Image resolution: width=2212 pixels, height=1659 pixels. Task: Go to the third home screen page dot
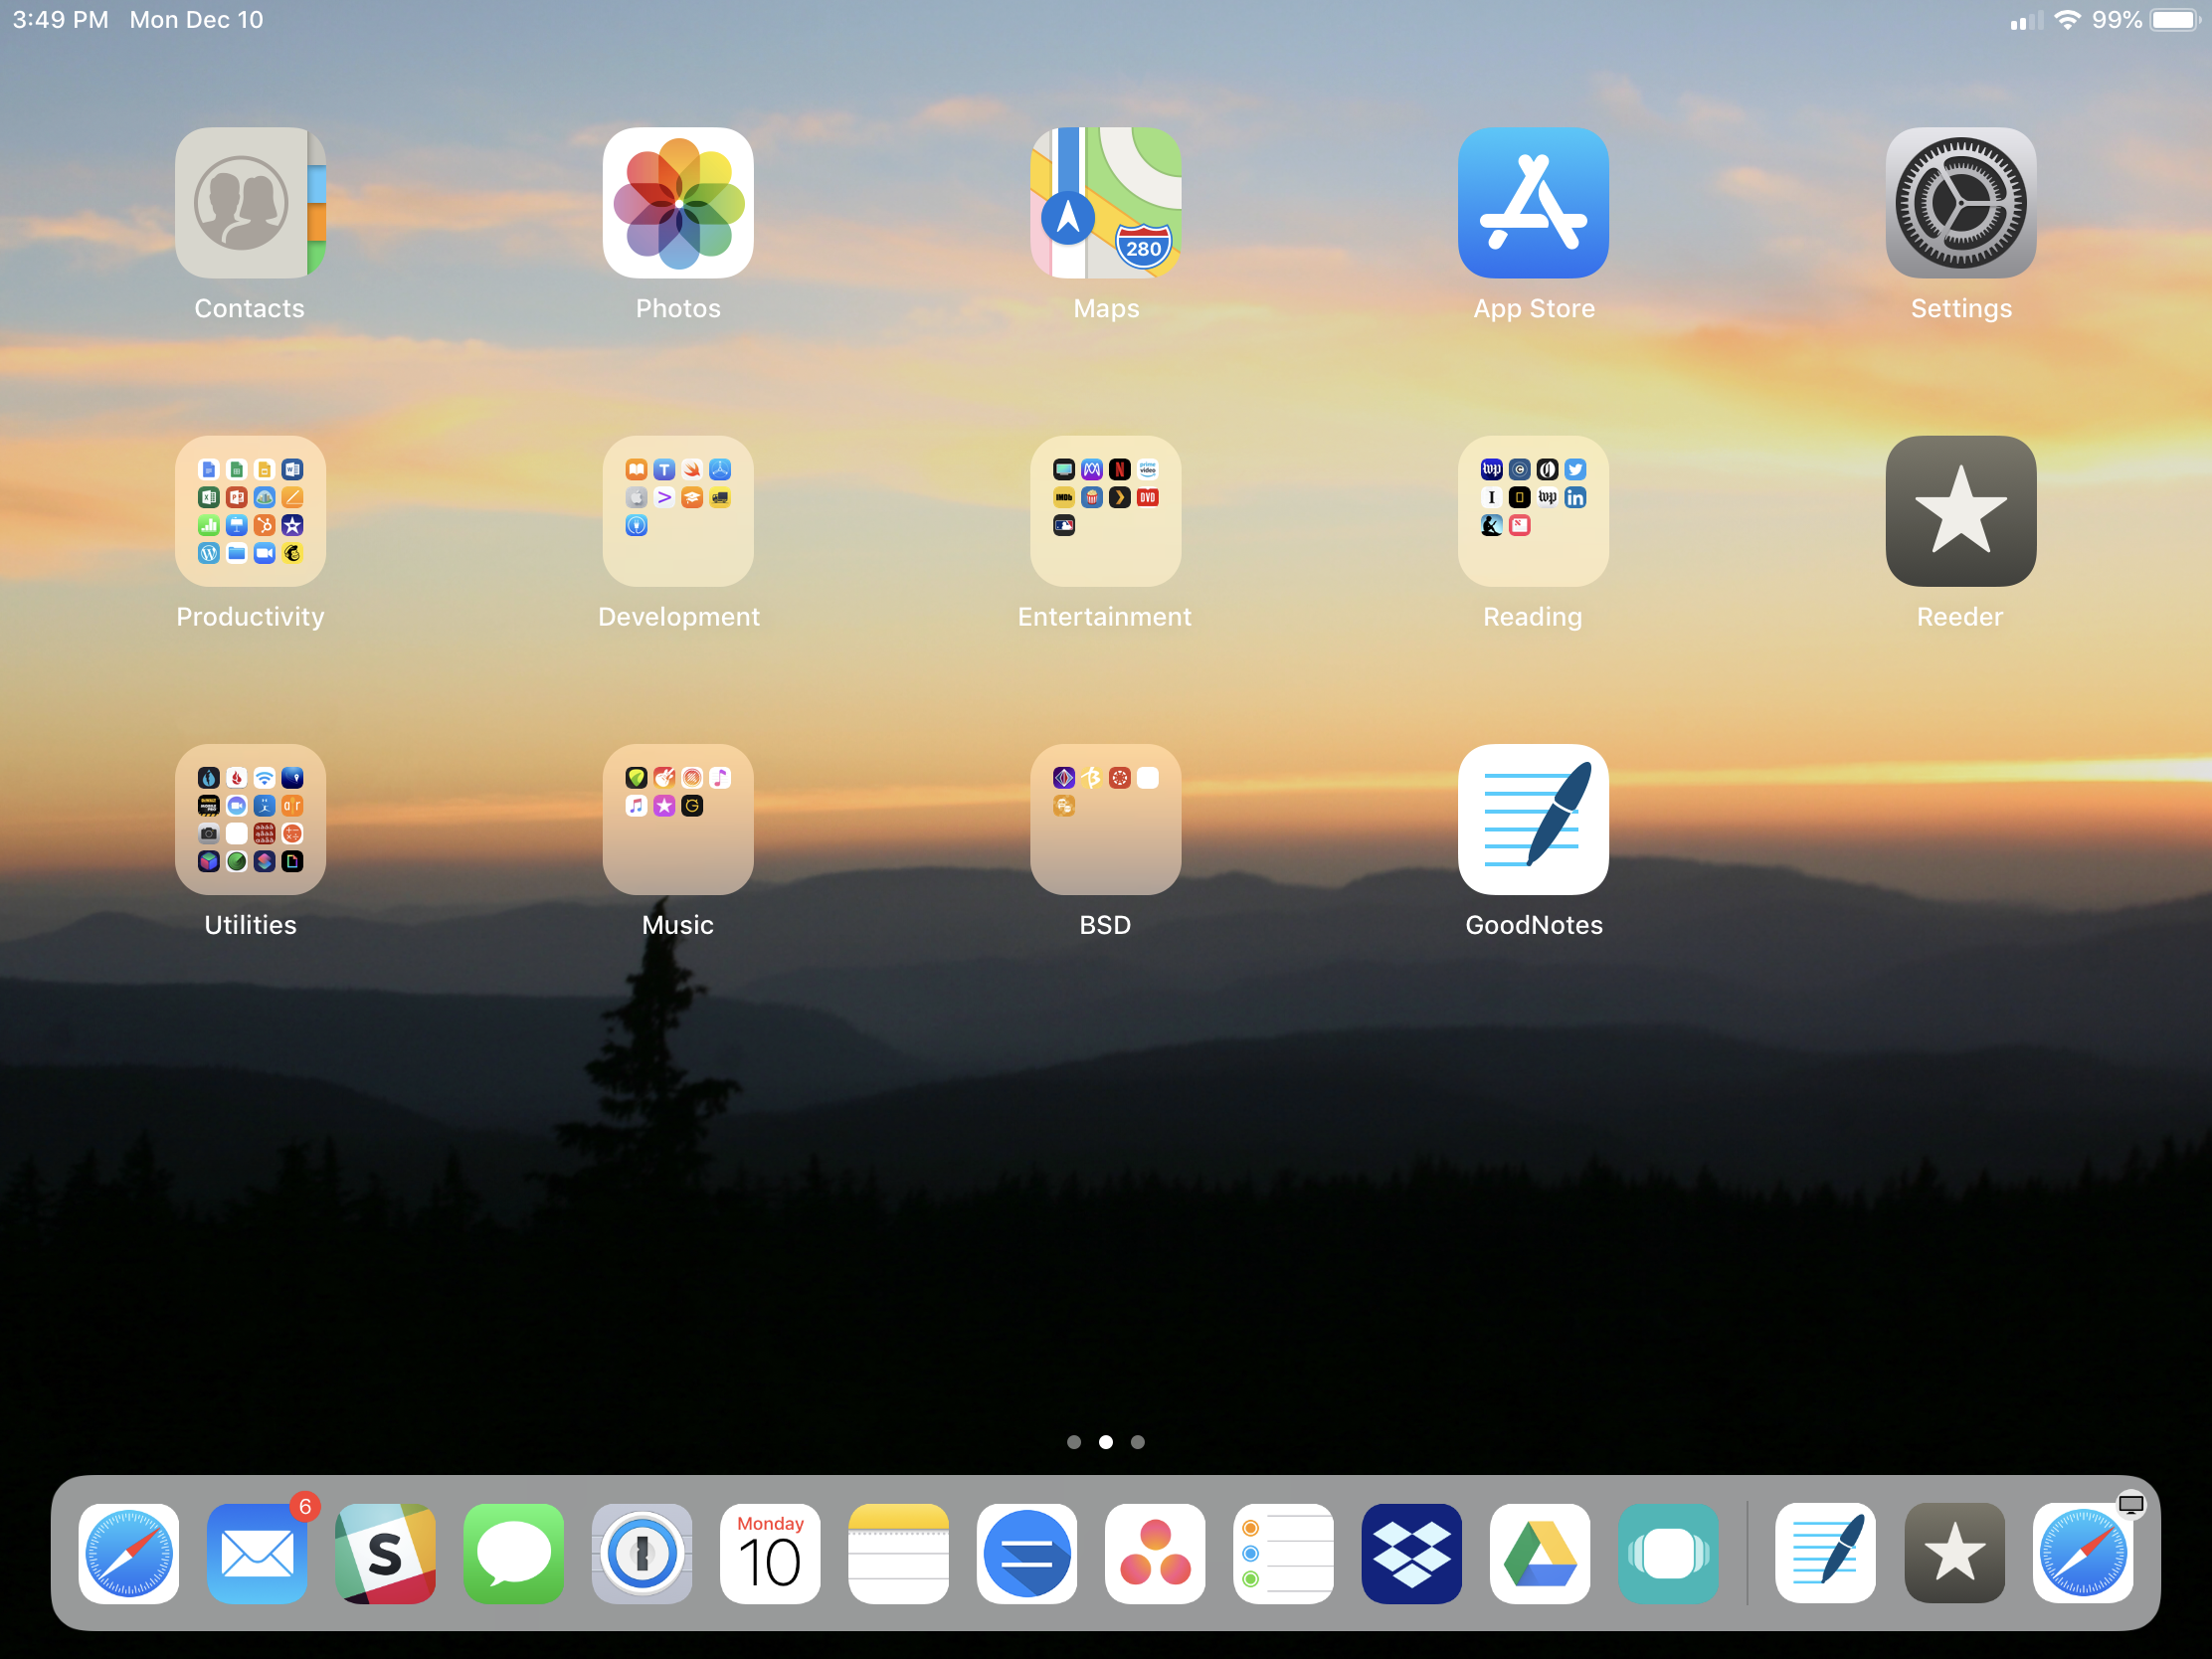[x=1138, y=1442]
